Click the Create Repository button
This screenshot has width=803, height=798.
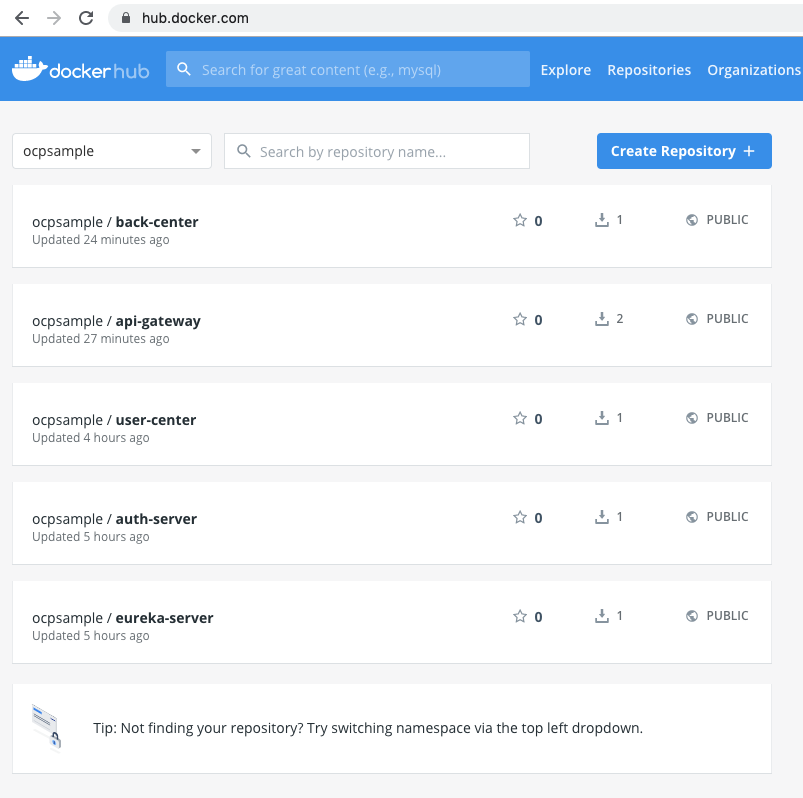tap(684, 151)
